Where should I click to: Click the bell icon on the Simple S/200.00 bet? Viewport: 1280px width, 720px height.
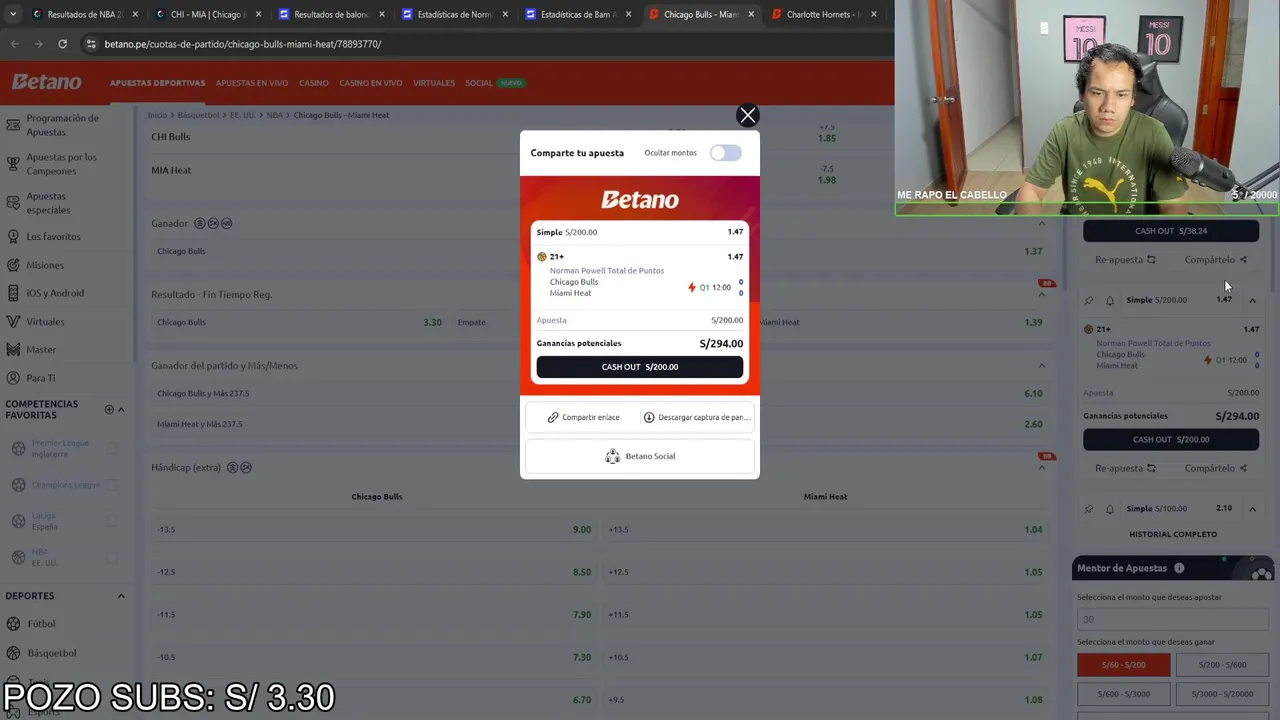click(1109, 300)
